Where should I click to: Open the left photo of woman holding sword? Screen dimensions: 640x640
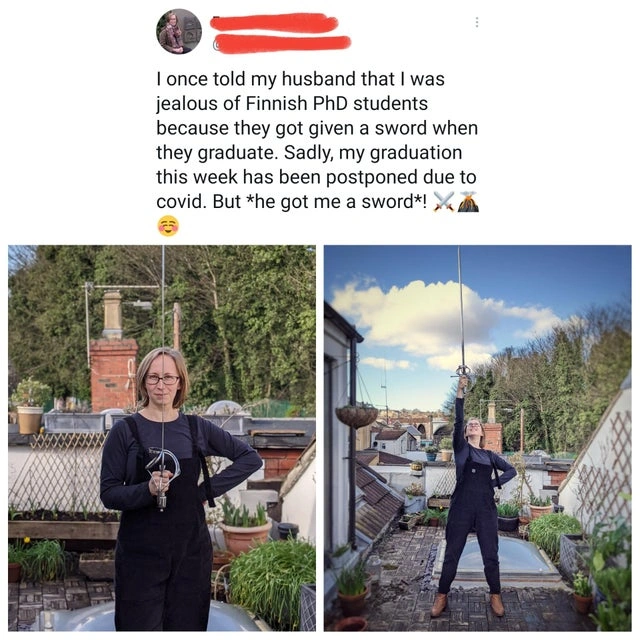point(162,438)
